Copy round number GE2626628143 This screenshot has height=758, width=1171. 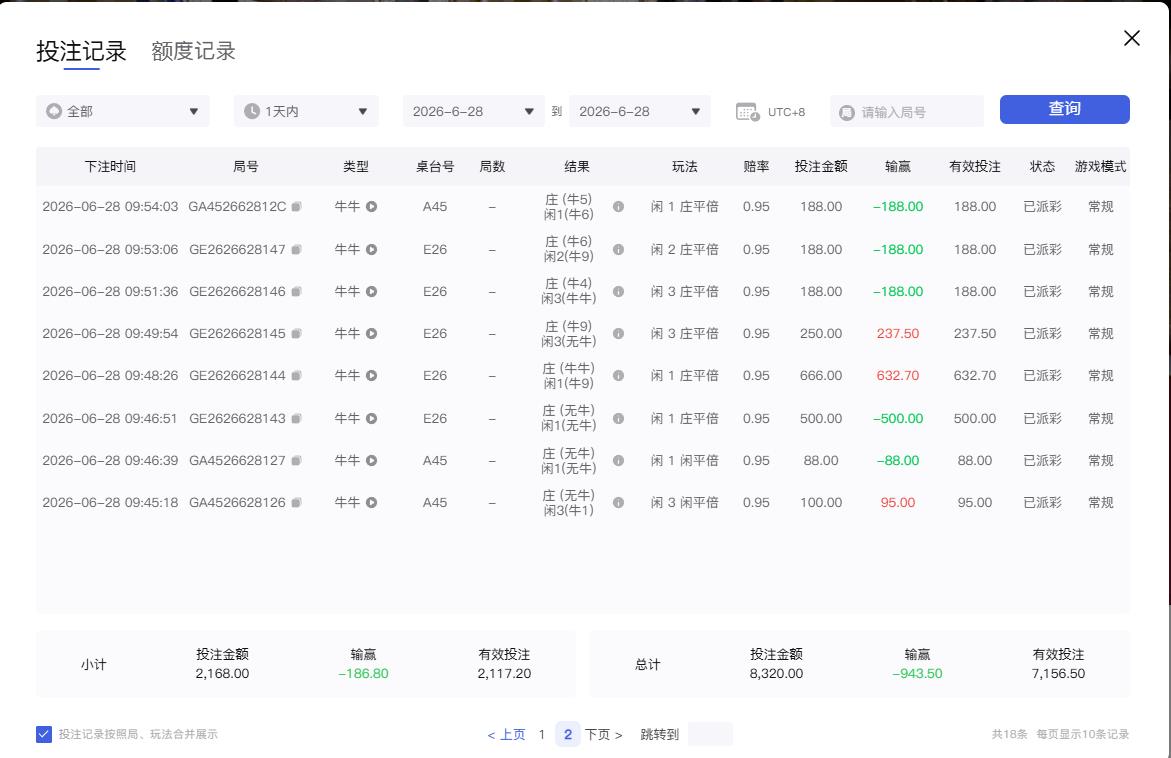tap(296, 419)
